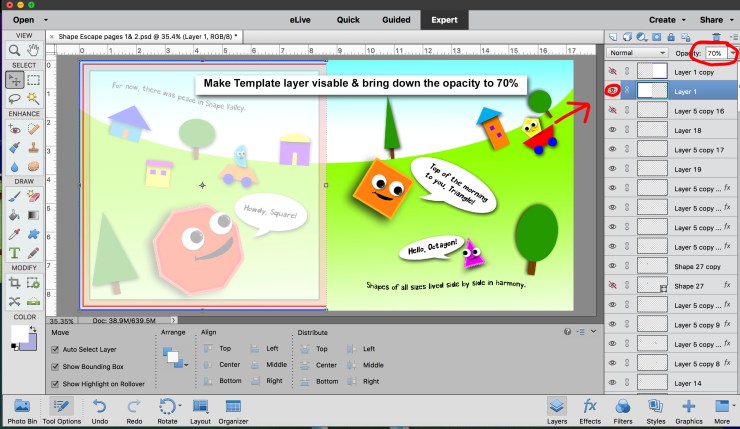The height and width of the screenshot is (429, 740).
Task: Click the Undo icon
Action: click(x=99, y=409)
